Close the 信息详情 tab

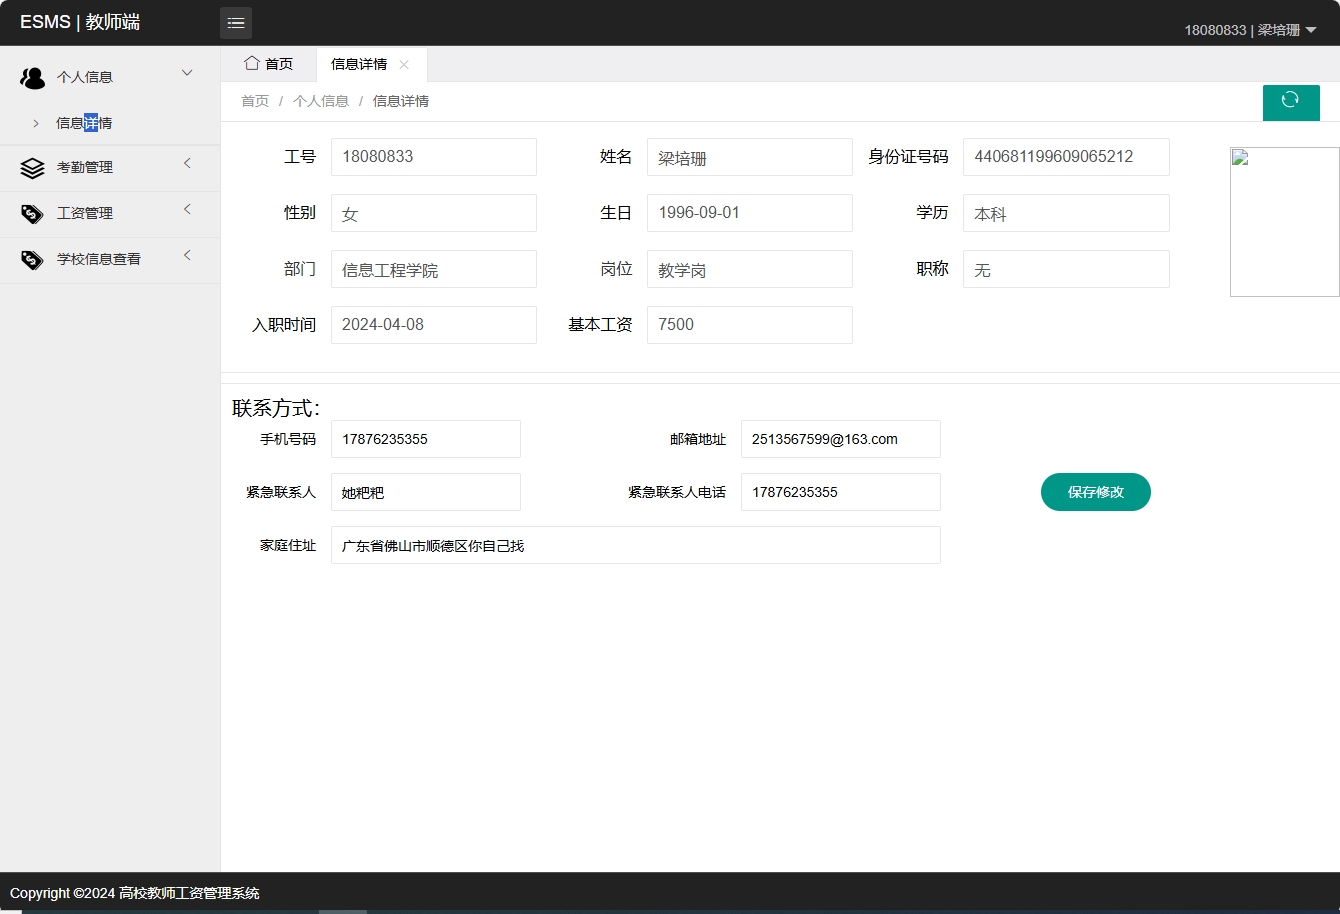(x=404, y=64)
